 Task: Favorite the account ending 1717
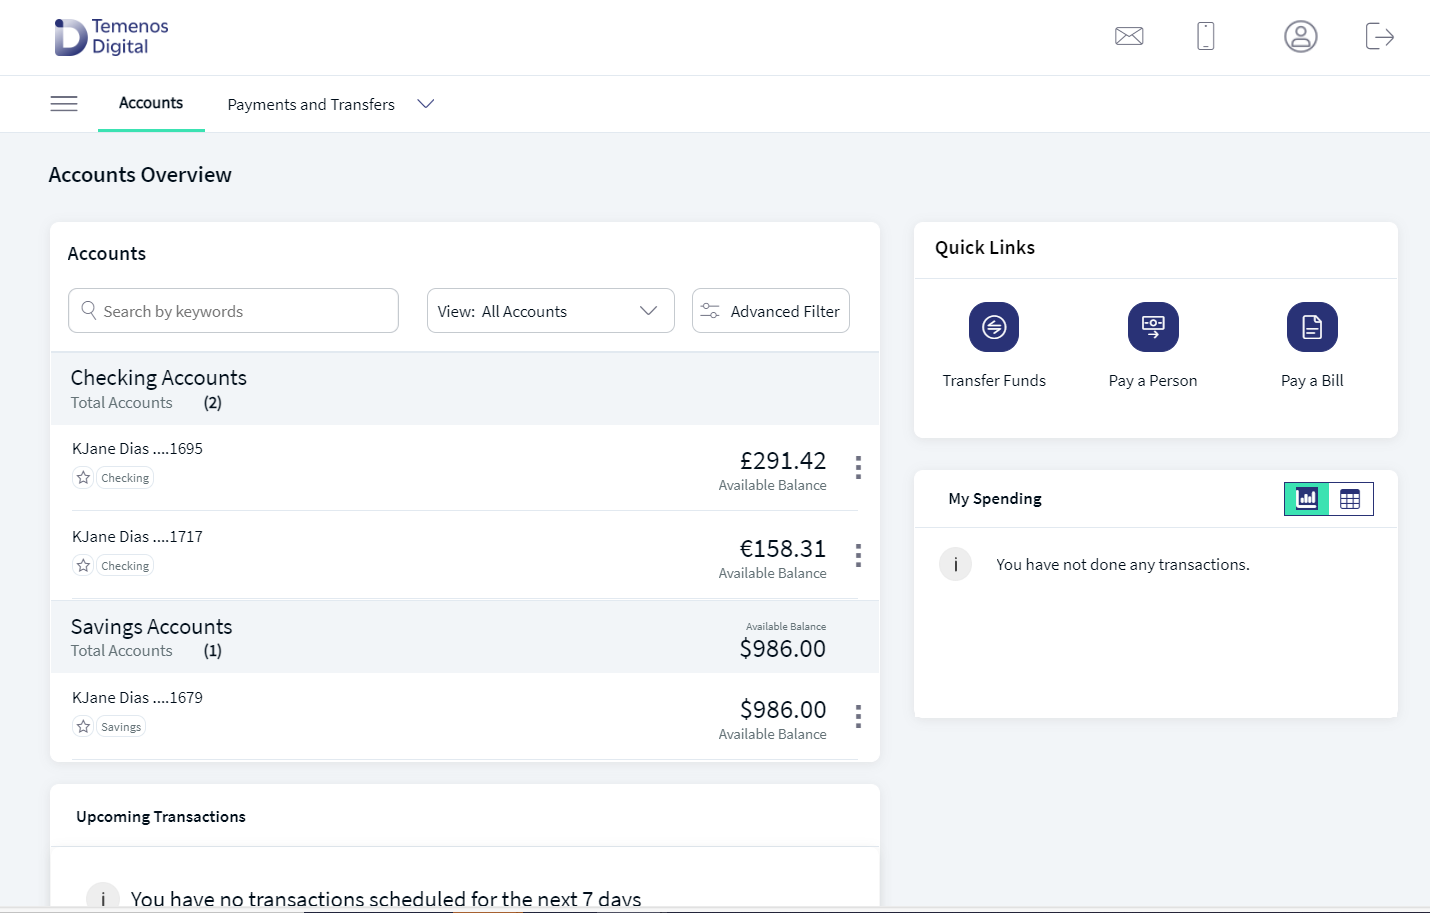pos(84,566)
